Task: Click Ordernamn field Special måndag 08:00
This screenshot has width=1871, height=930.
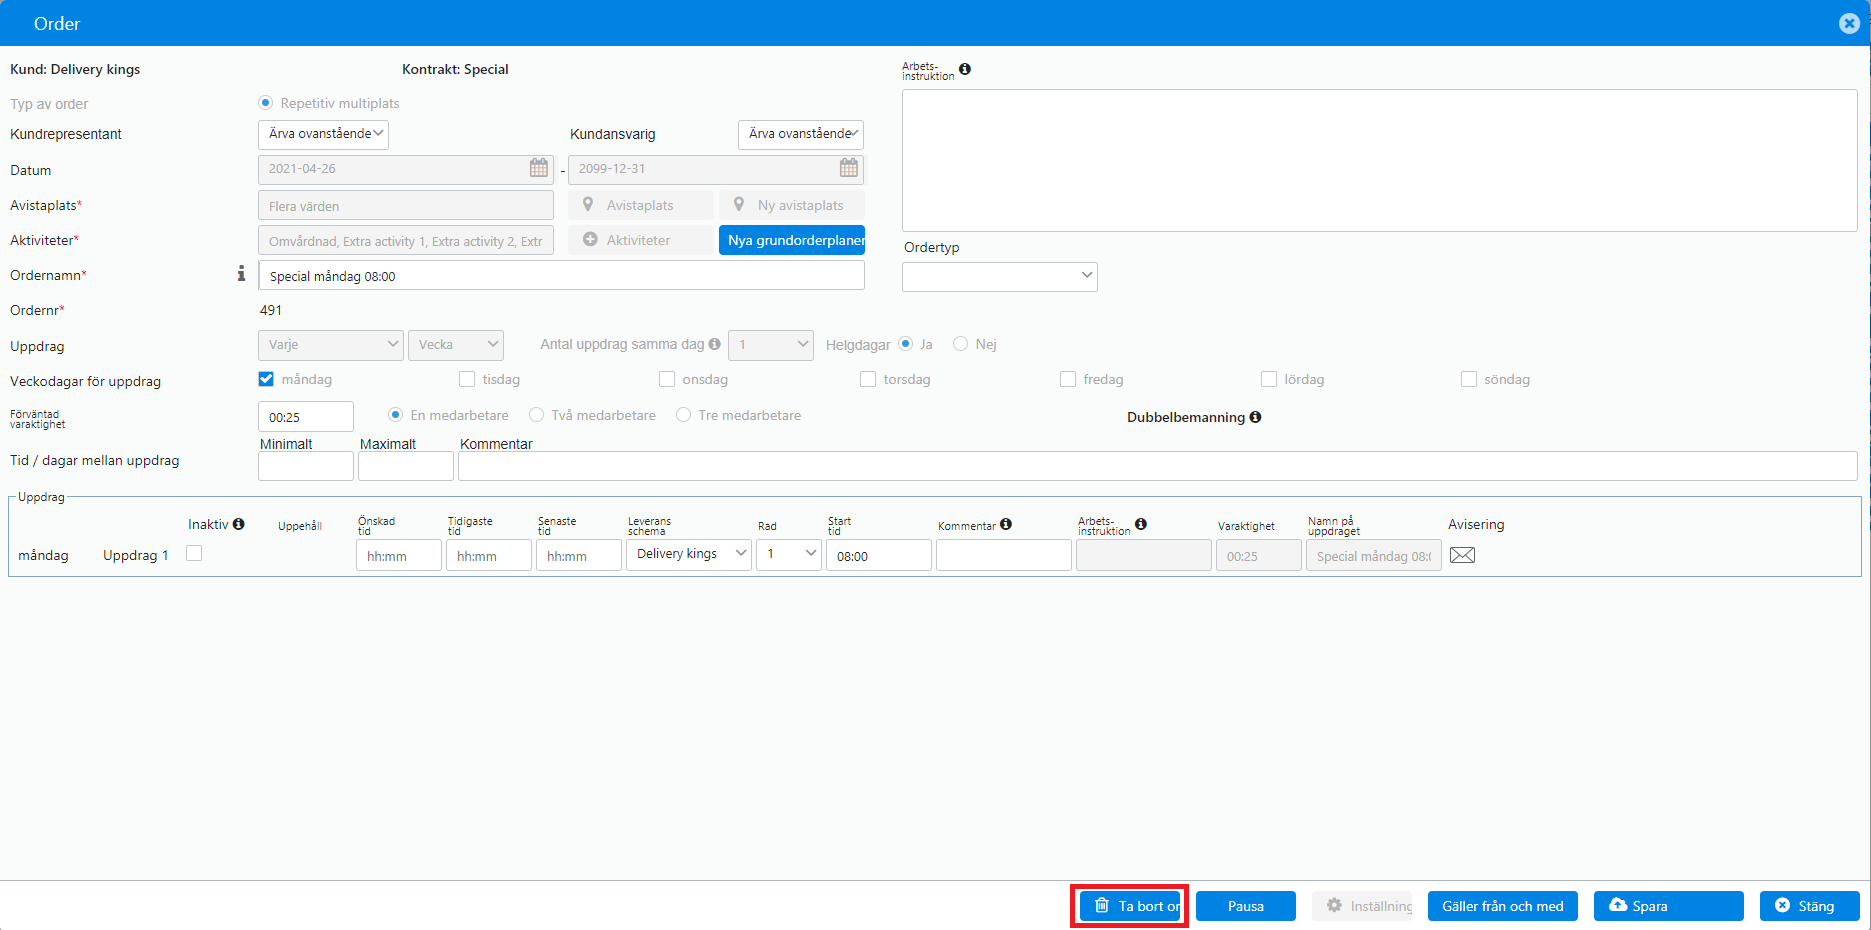Action: pos(562,276)
